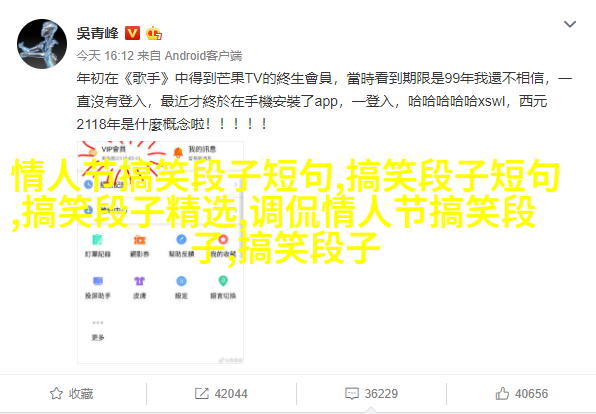
Task: Click the 今天 16:12 timestamp
Action: (105, 56)
